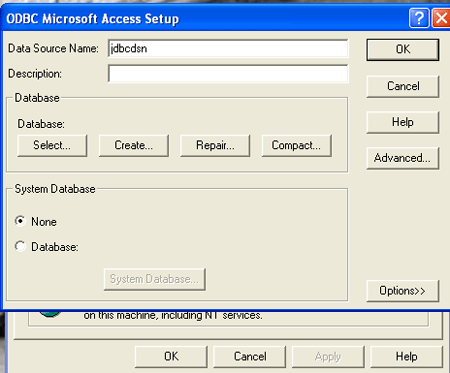
Task: Click Cancel in the background administrator window
Action: [250, 357]
